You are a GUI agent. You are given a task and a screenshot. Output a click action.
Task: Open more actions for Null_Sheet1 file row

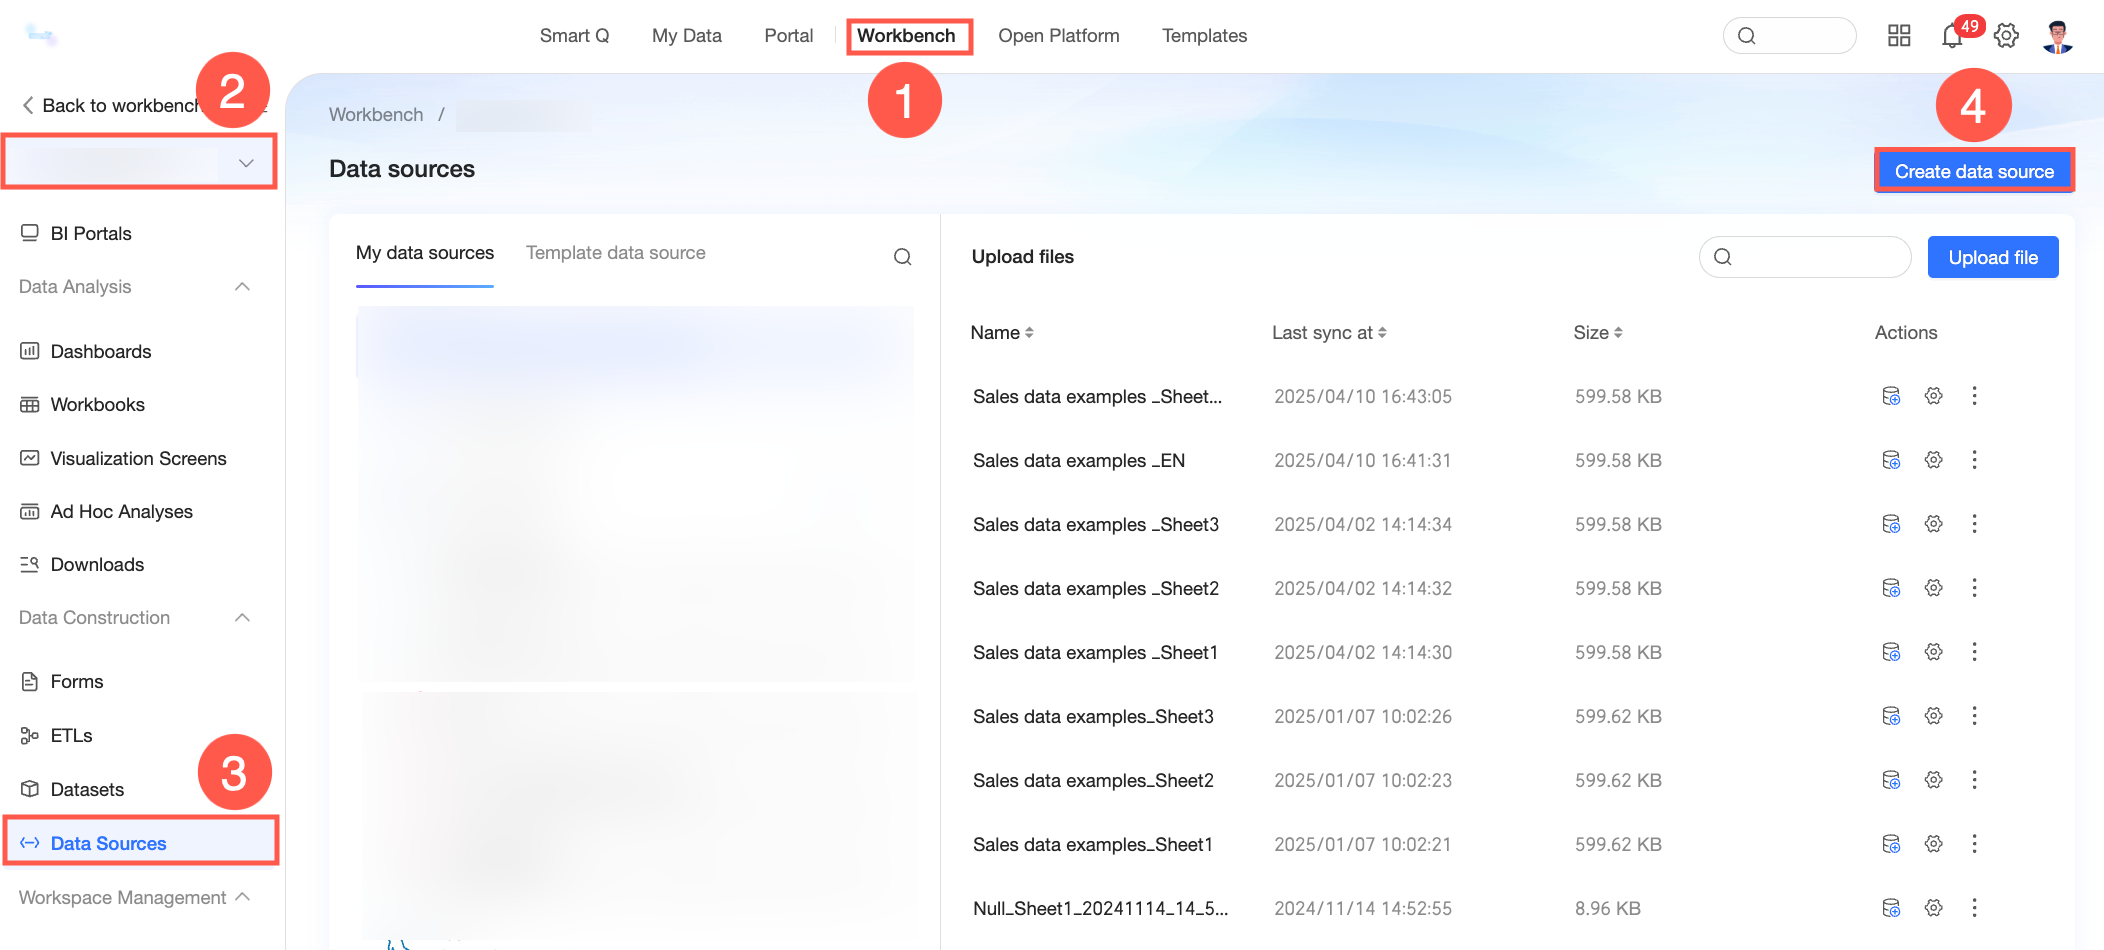point(1974,908)
